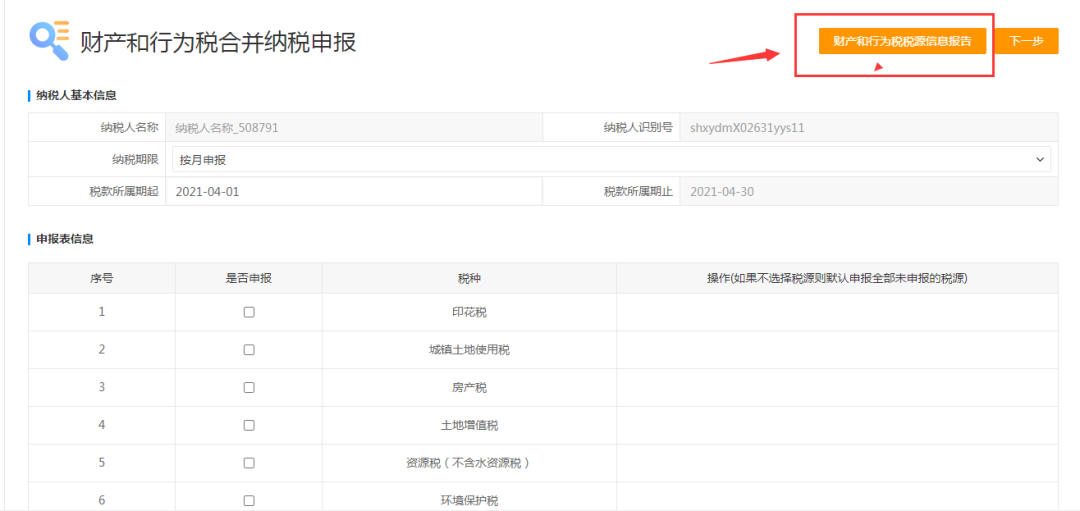This screenshot has height=511, width=1080.
Task: Click the 资源税（不含水资源税） cell
Action: click(469, 463)
